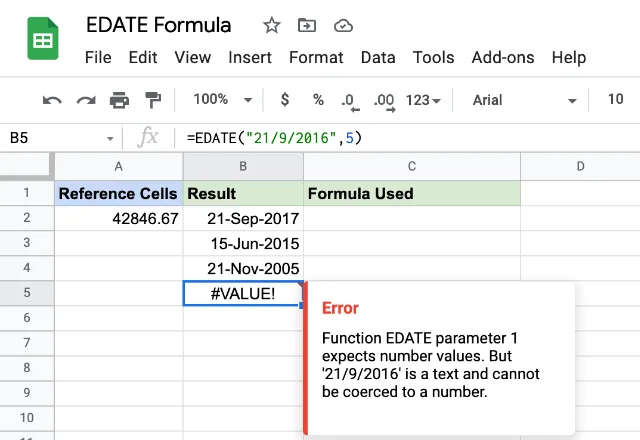Select the Paint format roller icon
Image resolution: width=640 pixels, height=440 pixels.
tap(153, 100)
